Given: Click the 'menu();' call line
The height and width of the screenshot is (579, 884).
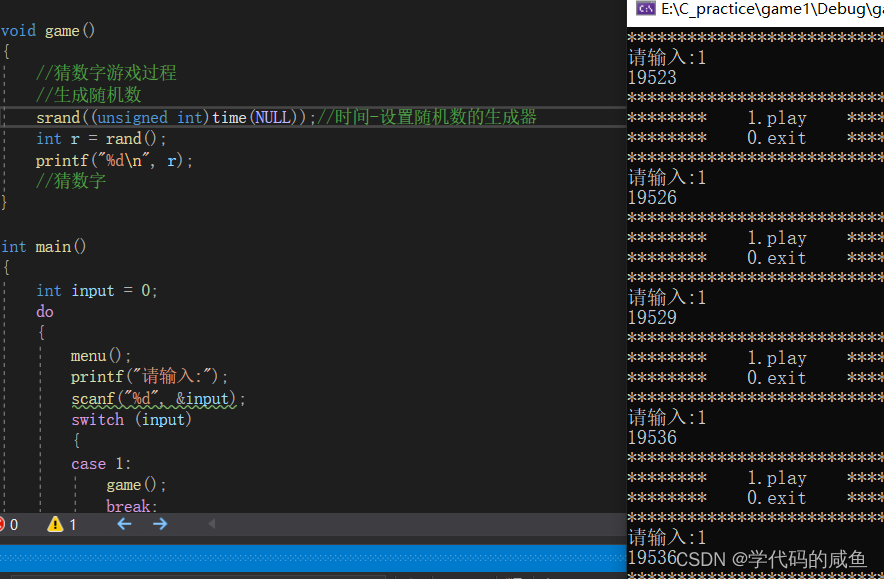Looking at the screenshot, I should point(101,356).
